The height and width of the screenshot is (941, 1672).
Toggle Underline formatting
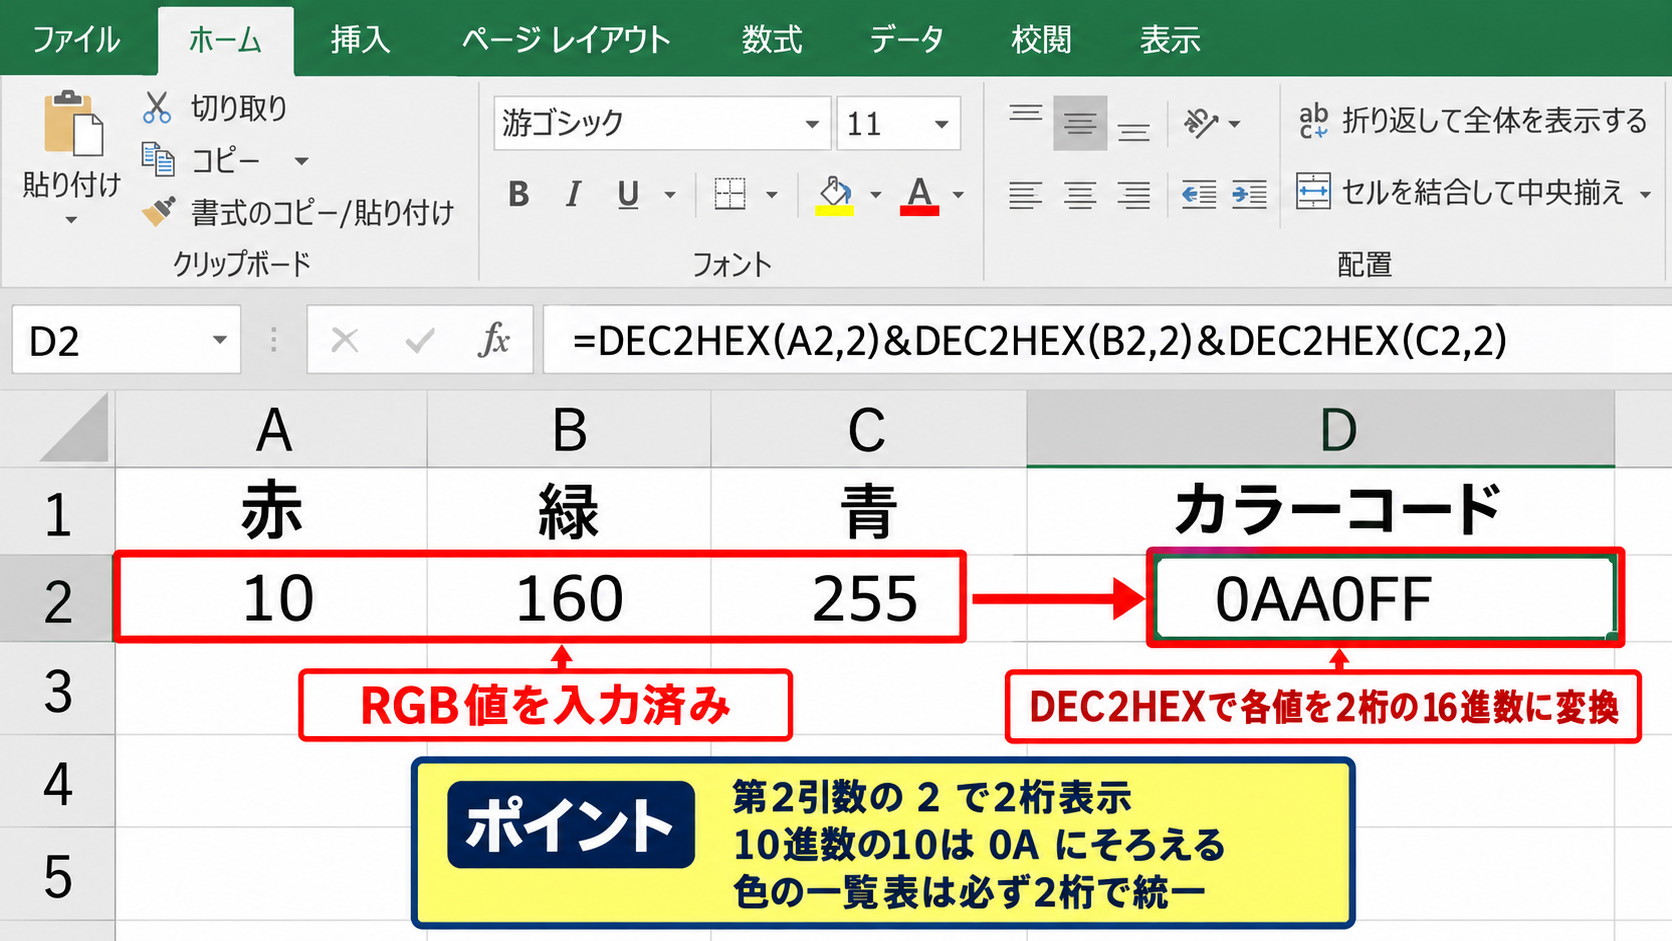click(x=628, y=194)
